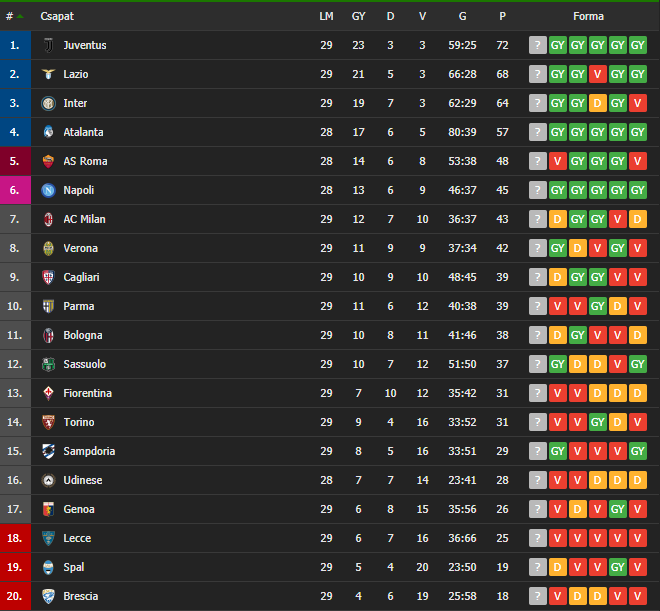660x611 pixels.
Task: Click the Csapat column header
Action: (x=57, y=16)
